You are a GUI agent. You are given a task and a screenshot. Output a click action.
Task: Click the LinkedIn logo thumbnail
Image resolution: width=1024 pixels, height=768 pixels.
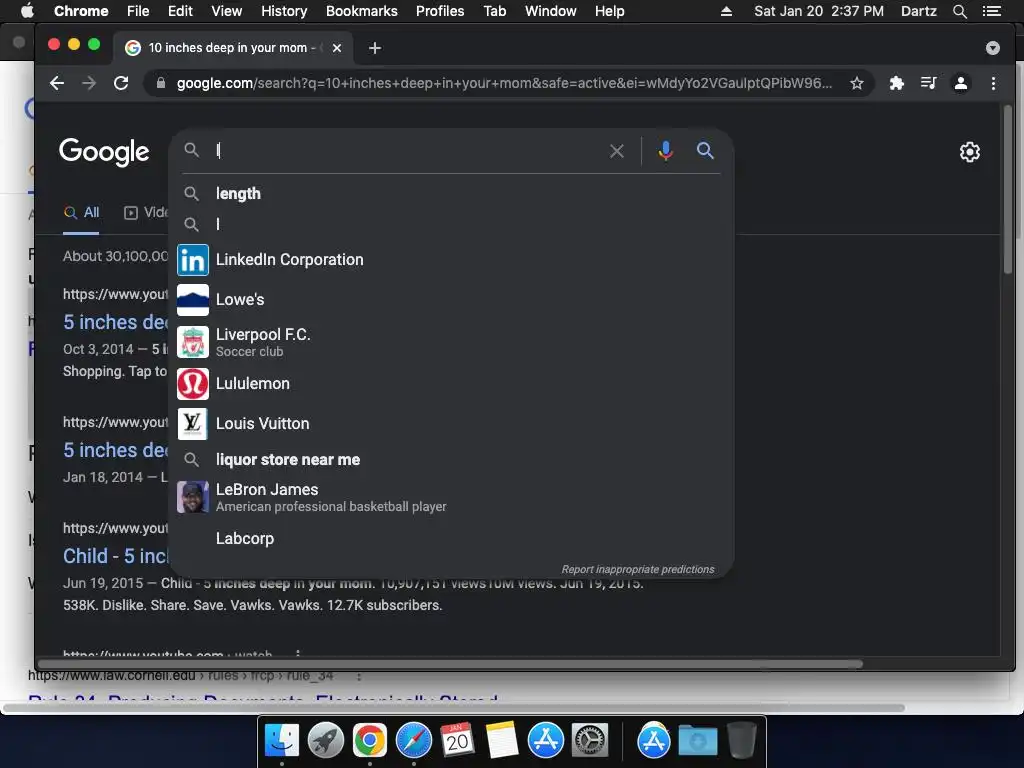coord(193,260)
